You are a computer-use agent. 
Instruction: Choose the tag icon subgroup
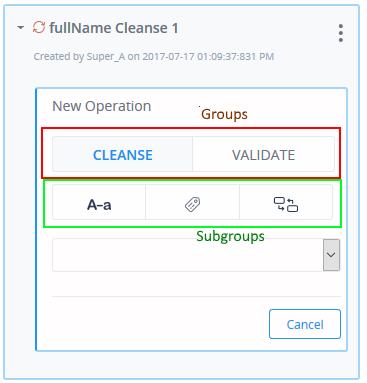click(192, 202)
